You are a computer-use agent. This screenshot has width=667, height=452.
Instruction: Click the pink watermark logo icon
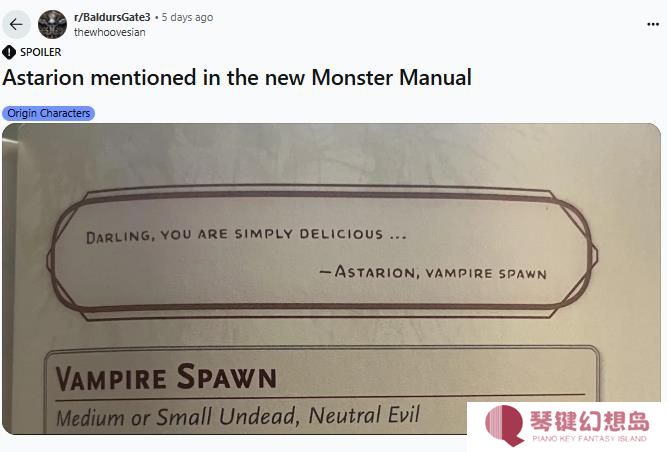(505, 425)
